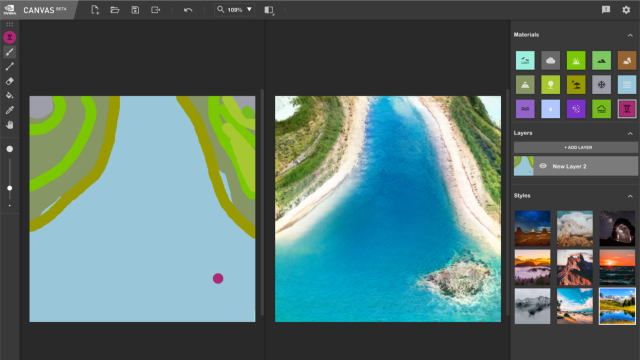Viewport: 640px width, 360px height.
Task: Pick the bright green grass material
Action: point(576,60)
